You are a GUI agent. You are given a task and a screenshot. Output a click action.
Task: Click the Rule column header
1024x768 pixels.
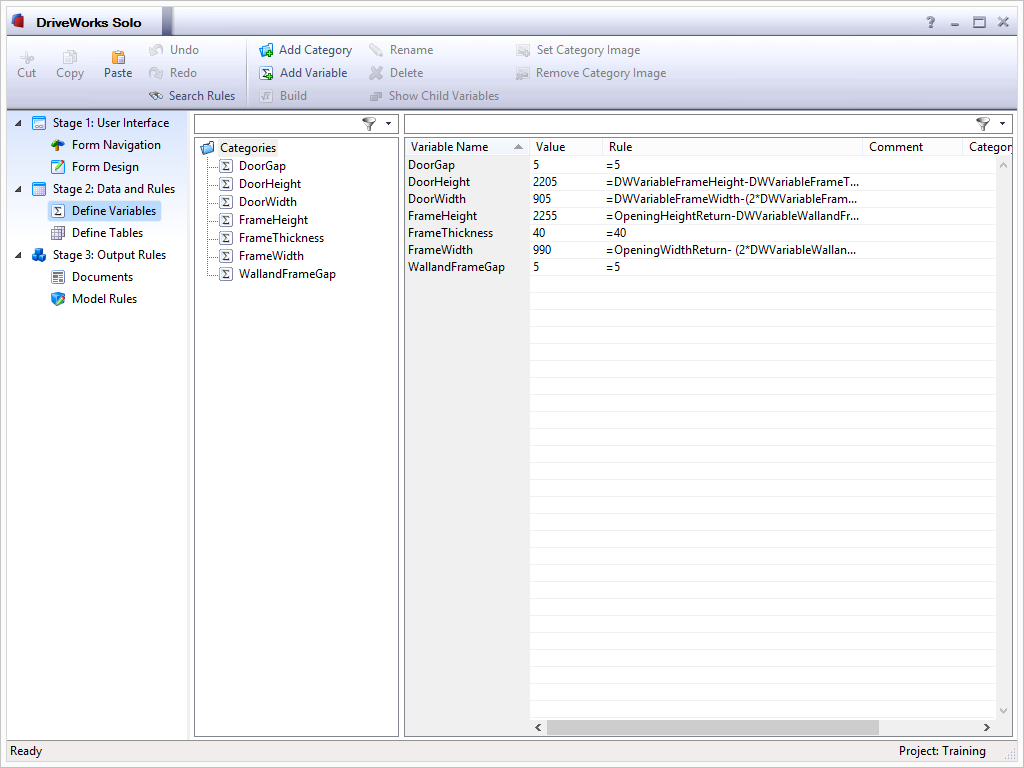pos(732,147)
